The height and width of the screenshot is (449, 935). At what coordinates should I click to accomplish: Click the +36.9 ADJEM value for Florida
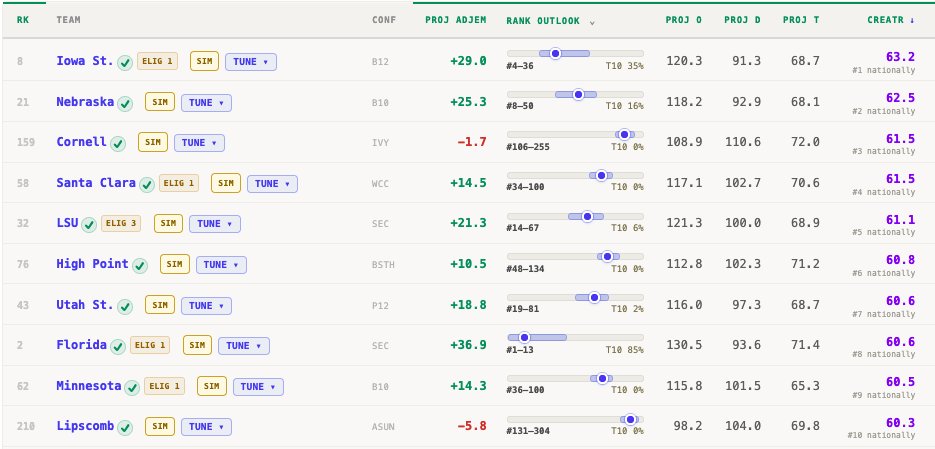pos(468,345)
